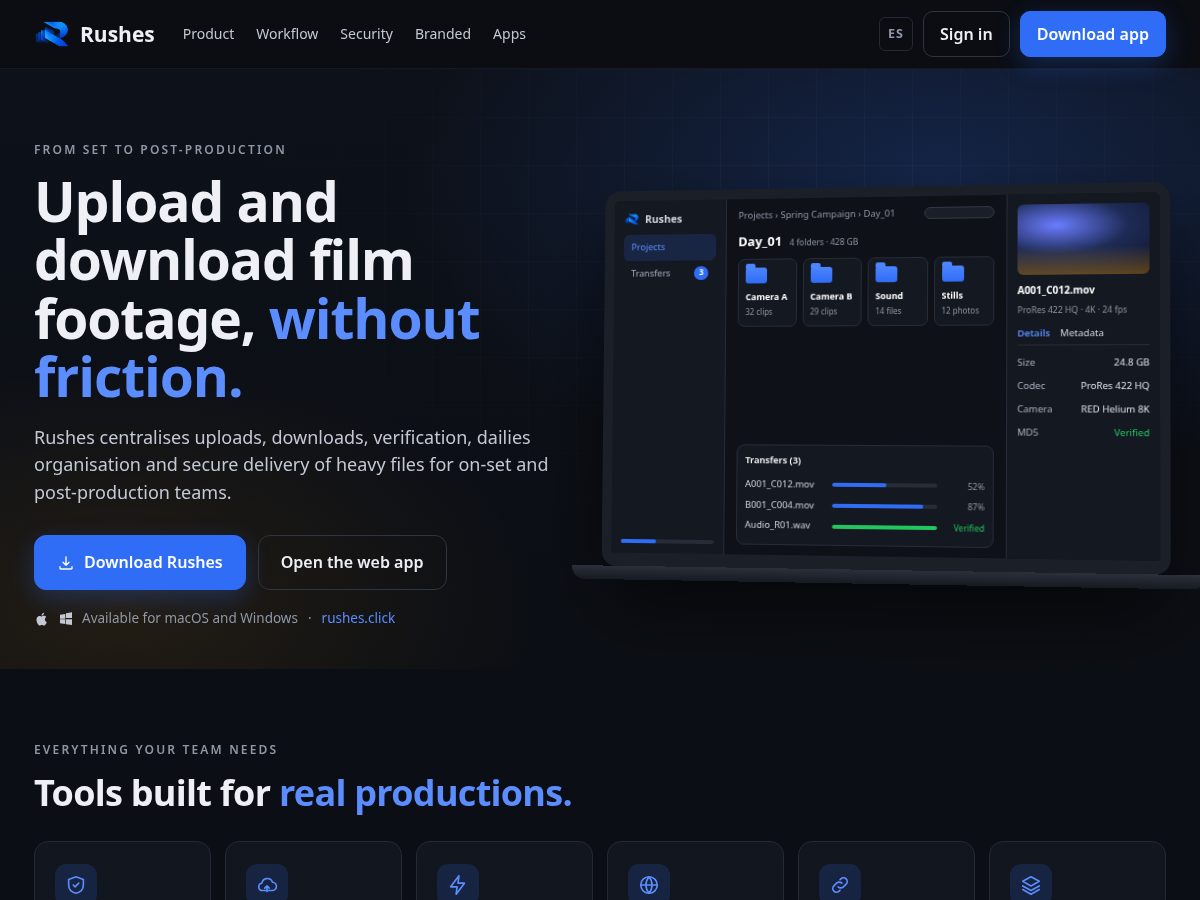The image size is (1200, 900).
Task: Select Transfers in the mockup sidebar
Action: tap(670, 273)
